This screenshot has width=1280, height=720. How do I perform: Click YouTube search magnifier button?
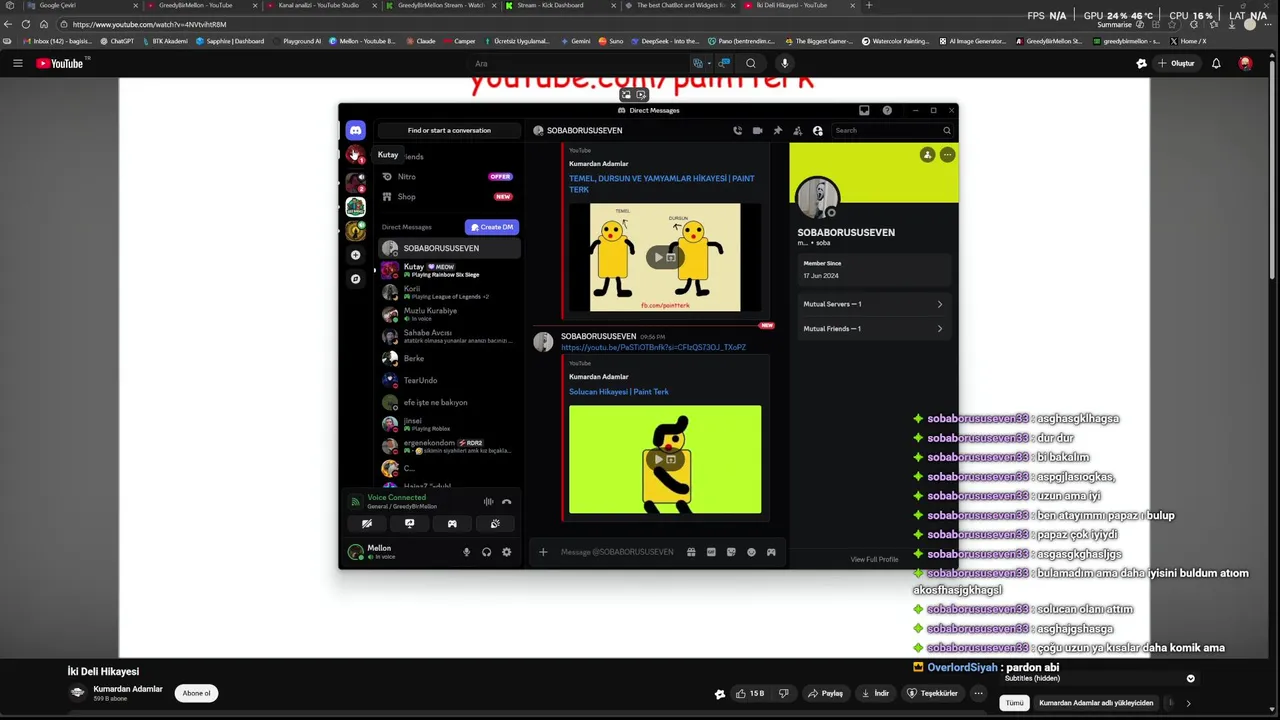(x=751, y=63)
